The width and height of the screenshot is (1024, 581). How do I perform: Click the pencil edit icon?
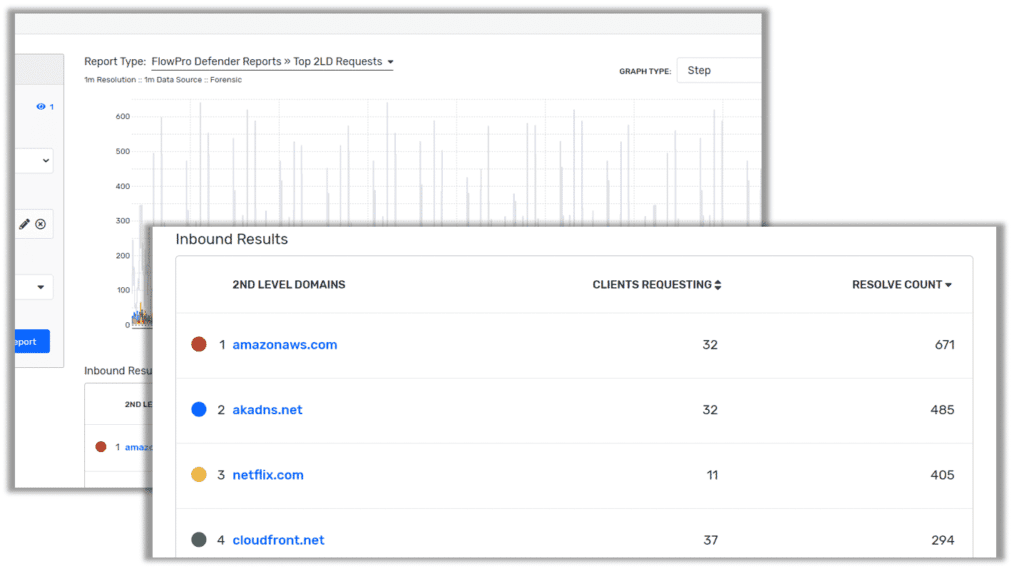coord(24,224)
